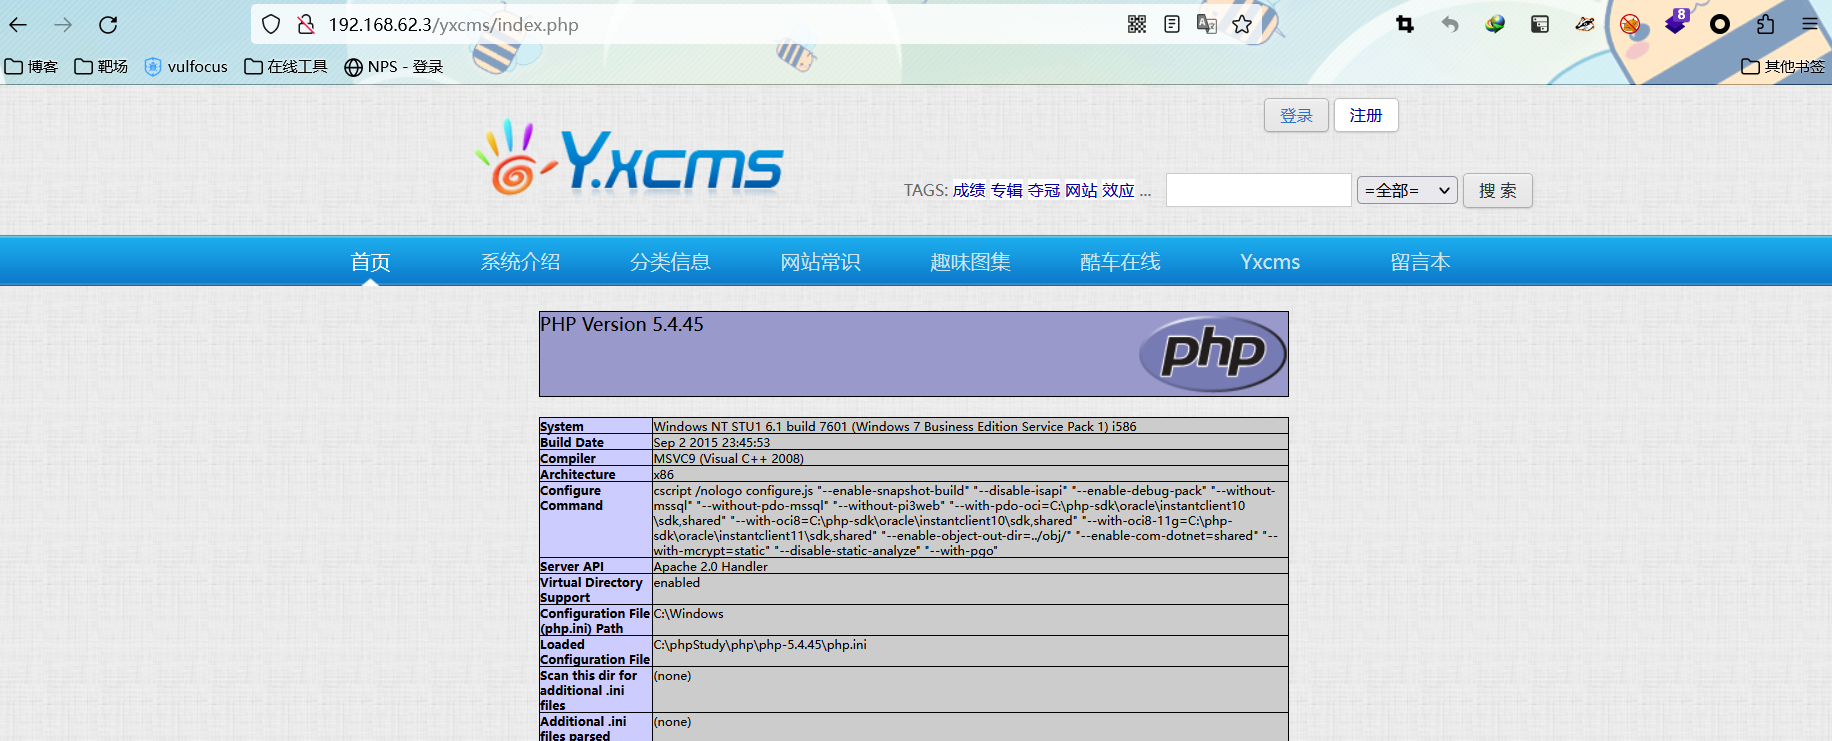Click the Windows NT STU1 system value

(x=895, y=426)
